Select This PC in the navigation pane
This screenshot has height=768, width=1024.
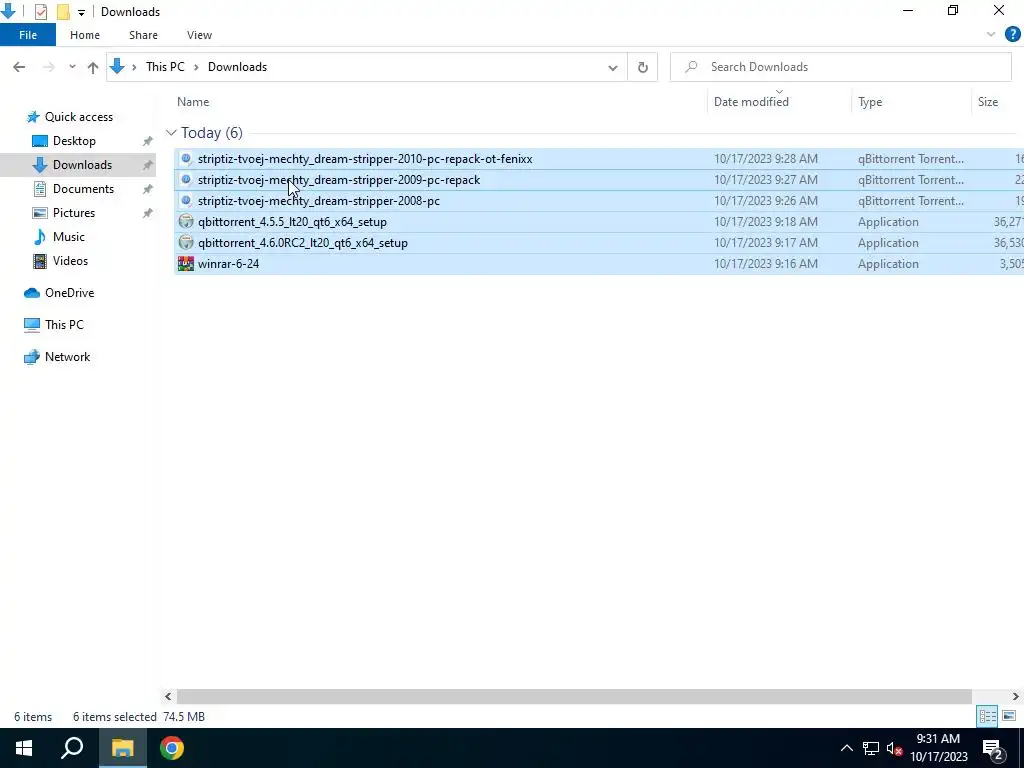coord(64,325)
